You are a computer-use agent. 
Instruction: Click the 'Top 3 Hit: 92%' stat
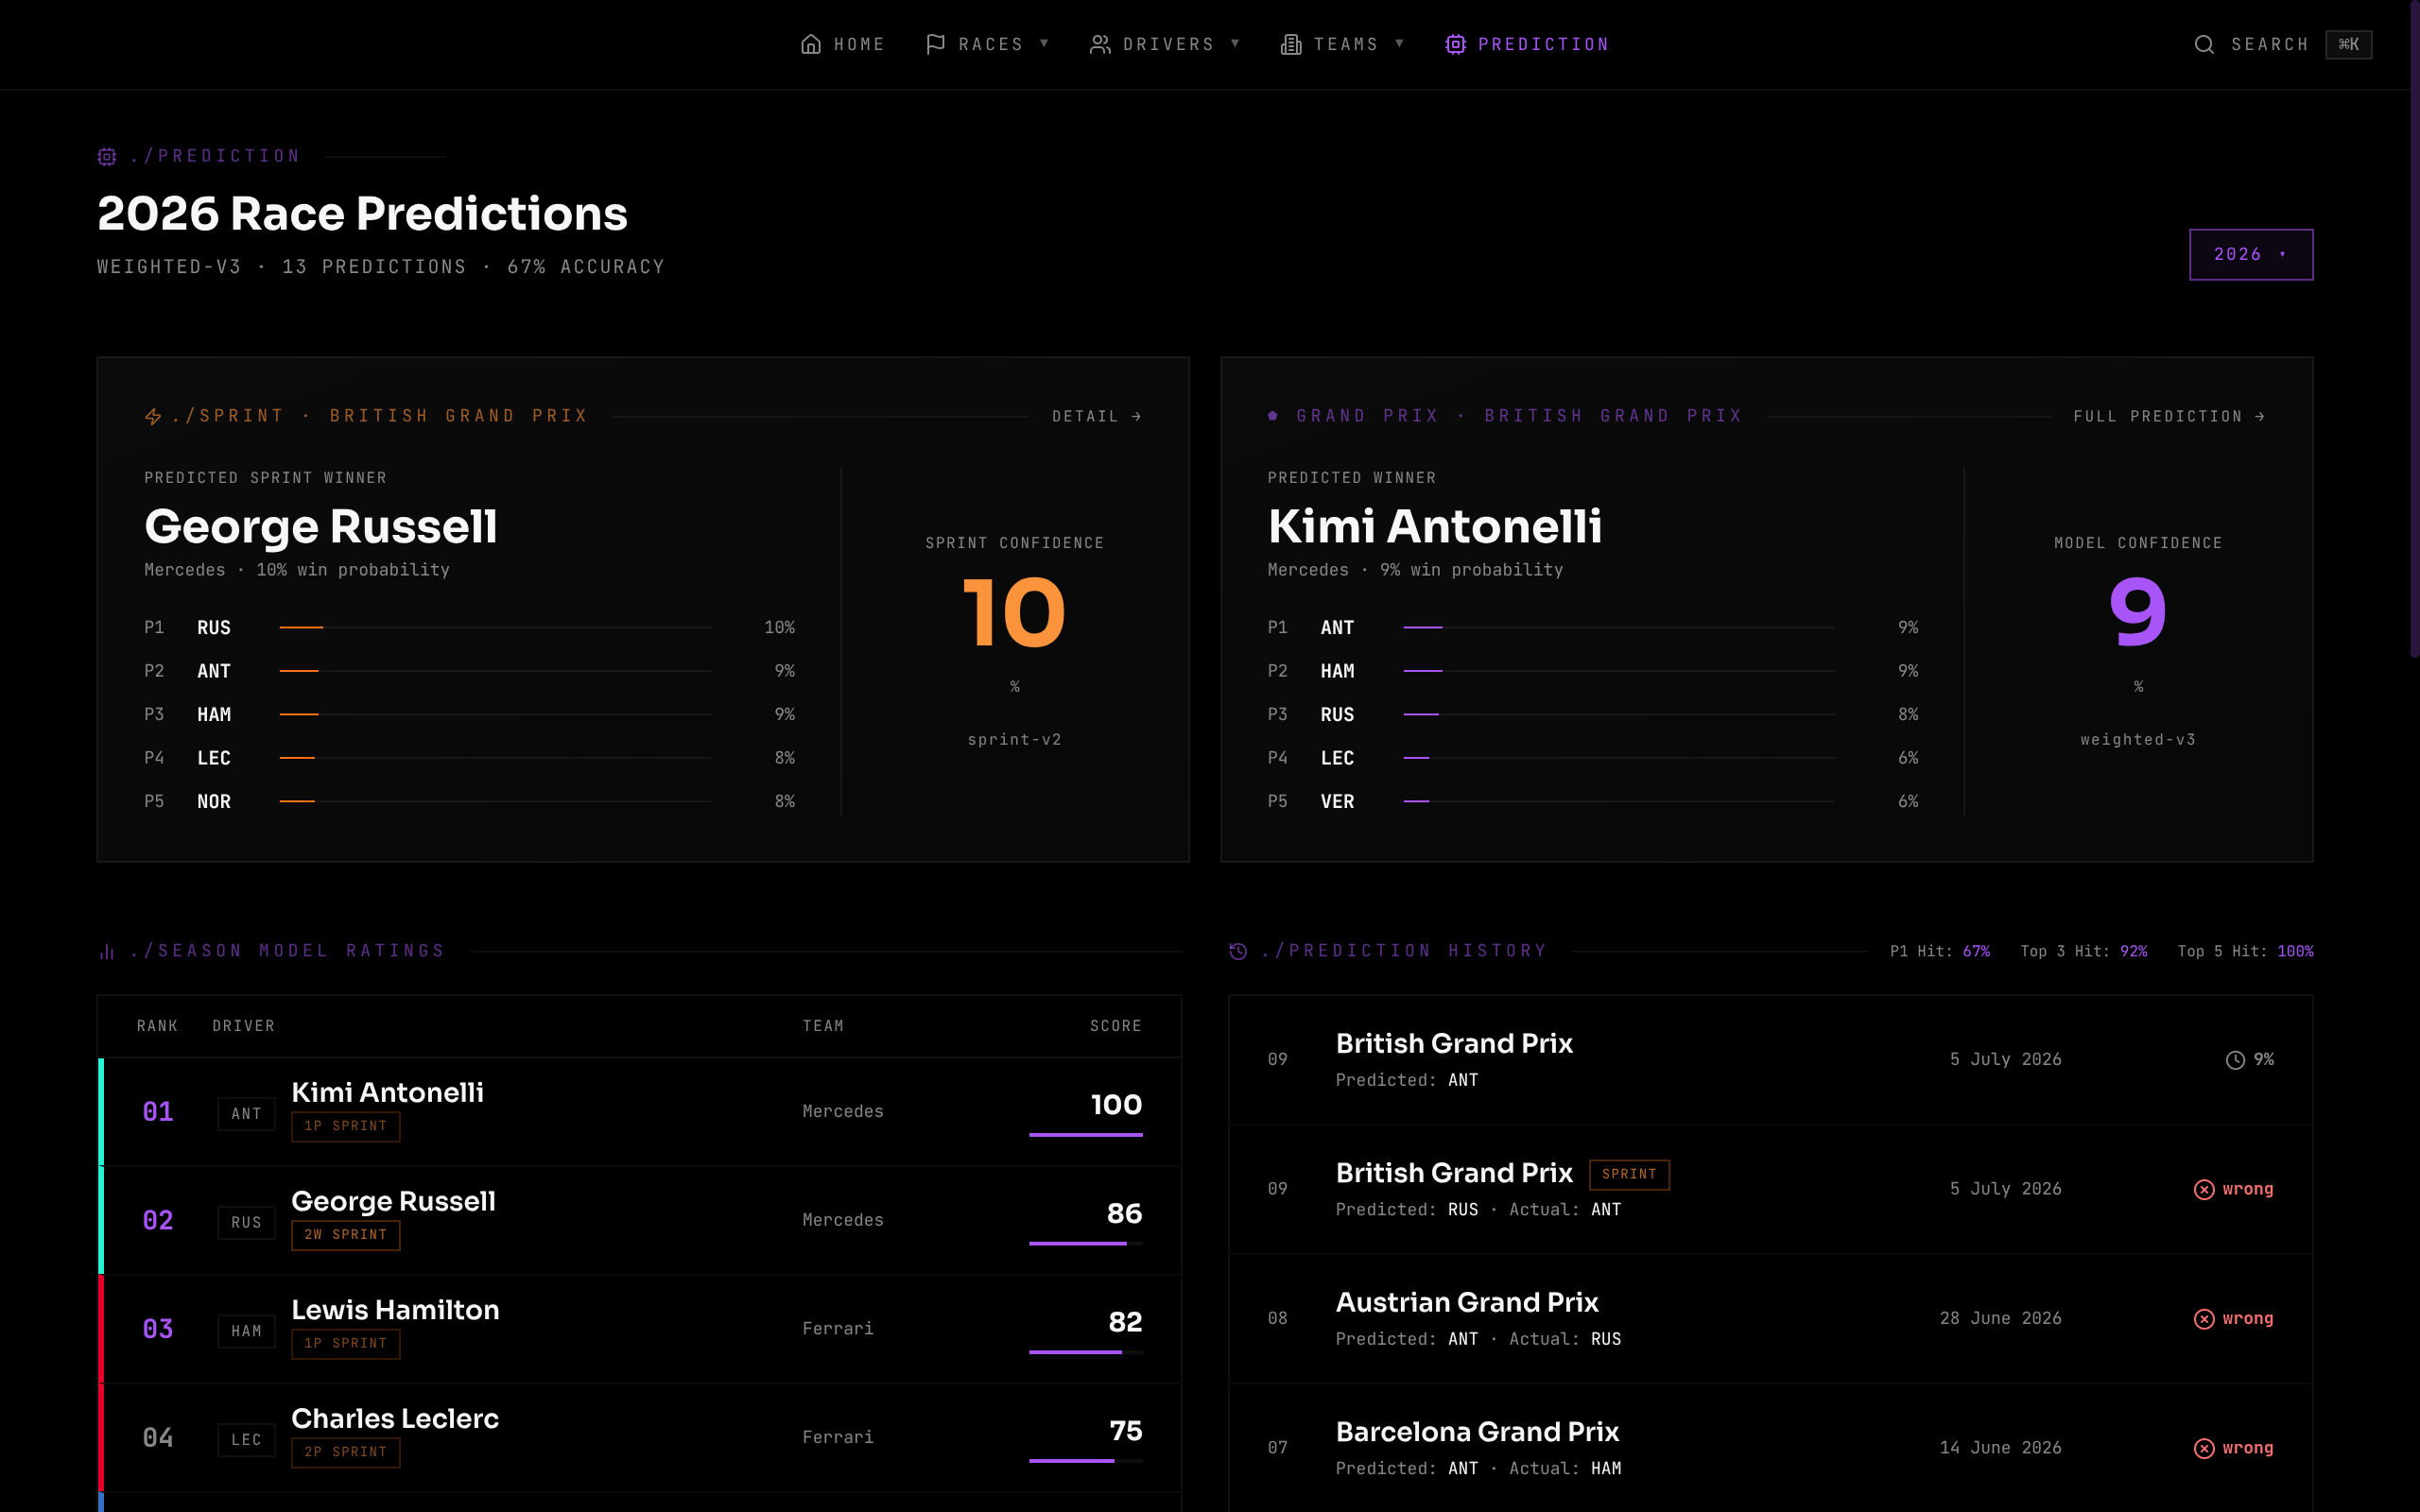click(x=2084, y=951)
